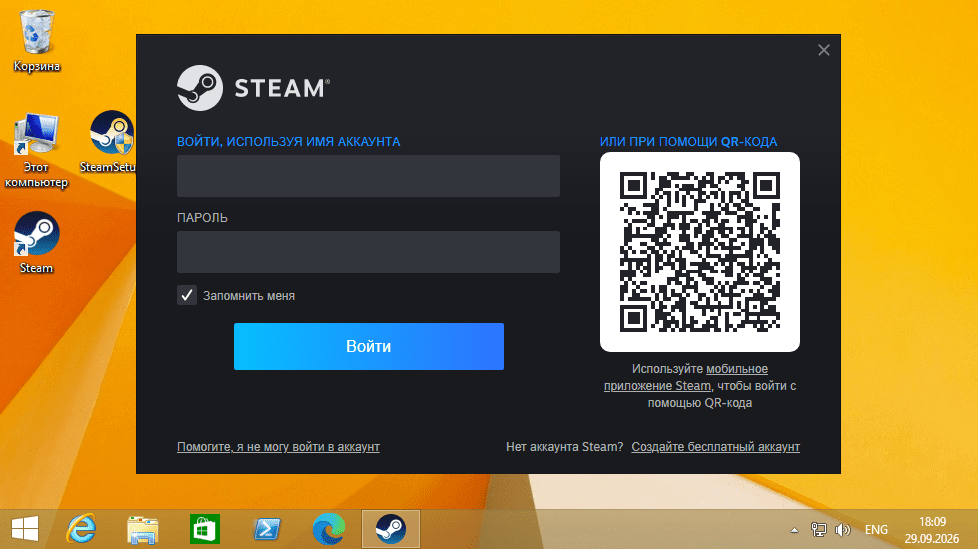Screen dimensions: 978x549
Task: Click the Запомнить меня label text
Action: tap(249, 296)
